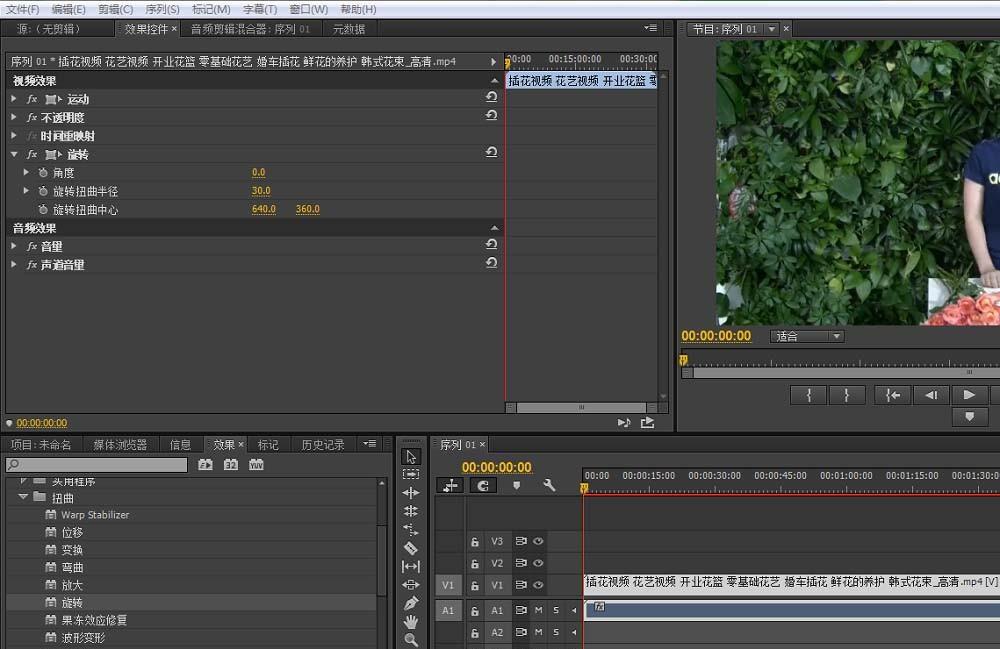Screen dimensions: 1000x649
Task: Pick the Ripple Edit tool
Action: tap(411, 493)
